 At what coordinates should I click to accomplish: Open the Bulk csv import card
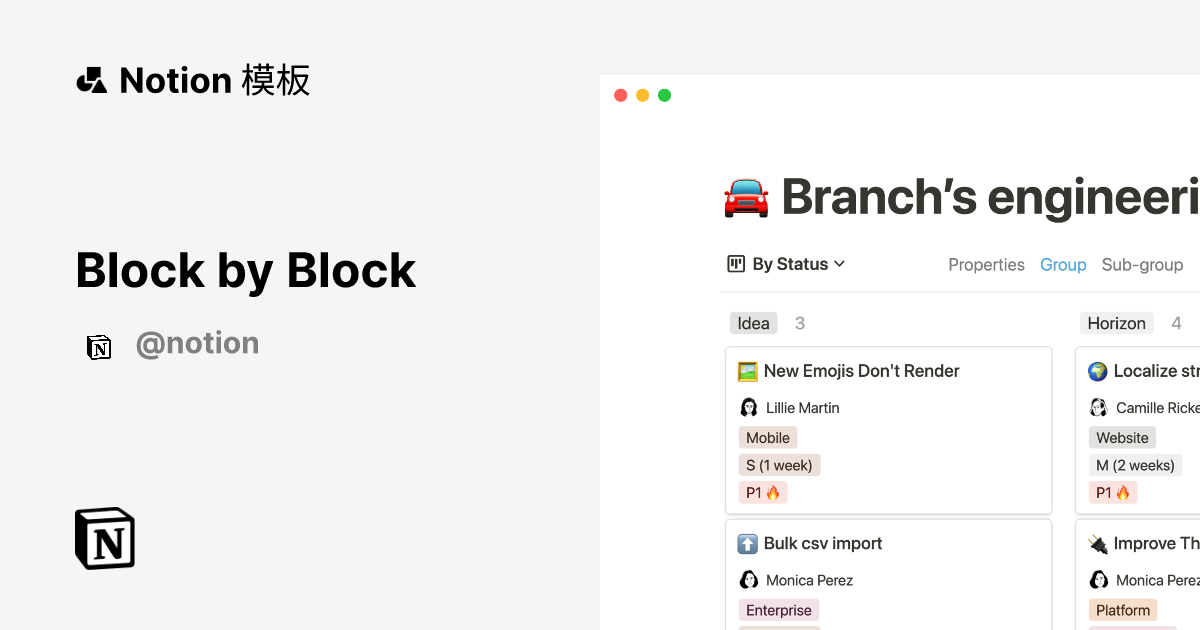[x=821, y=543]
